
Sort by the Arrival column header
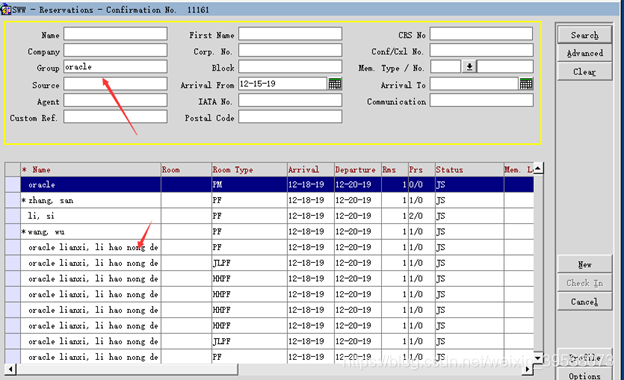point(311,170)
